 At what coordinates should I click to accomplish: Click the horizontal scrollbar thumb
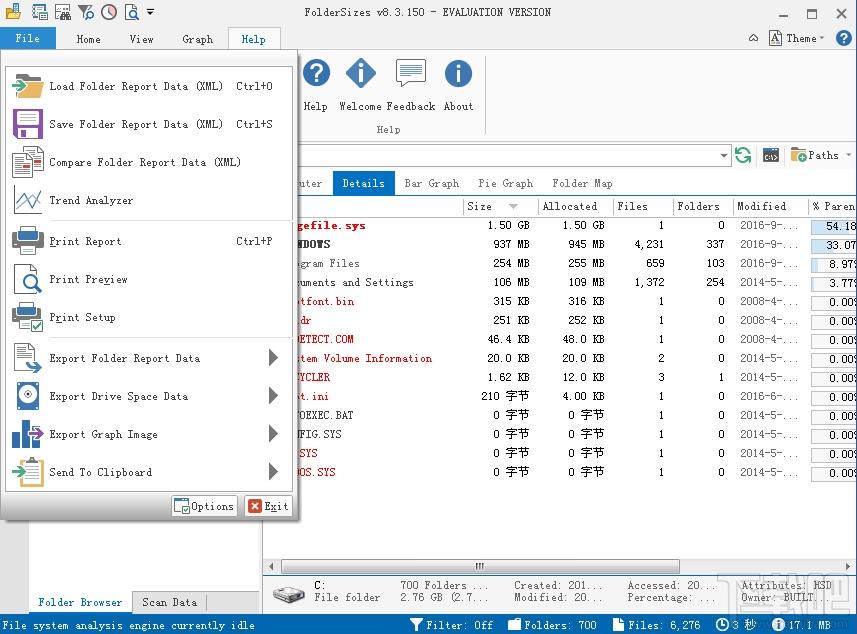(x=480, y=566)
